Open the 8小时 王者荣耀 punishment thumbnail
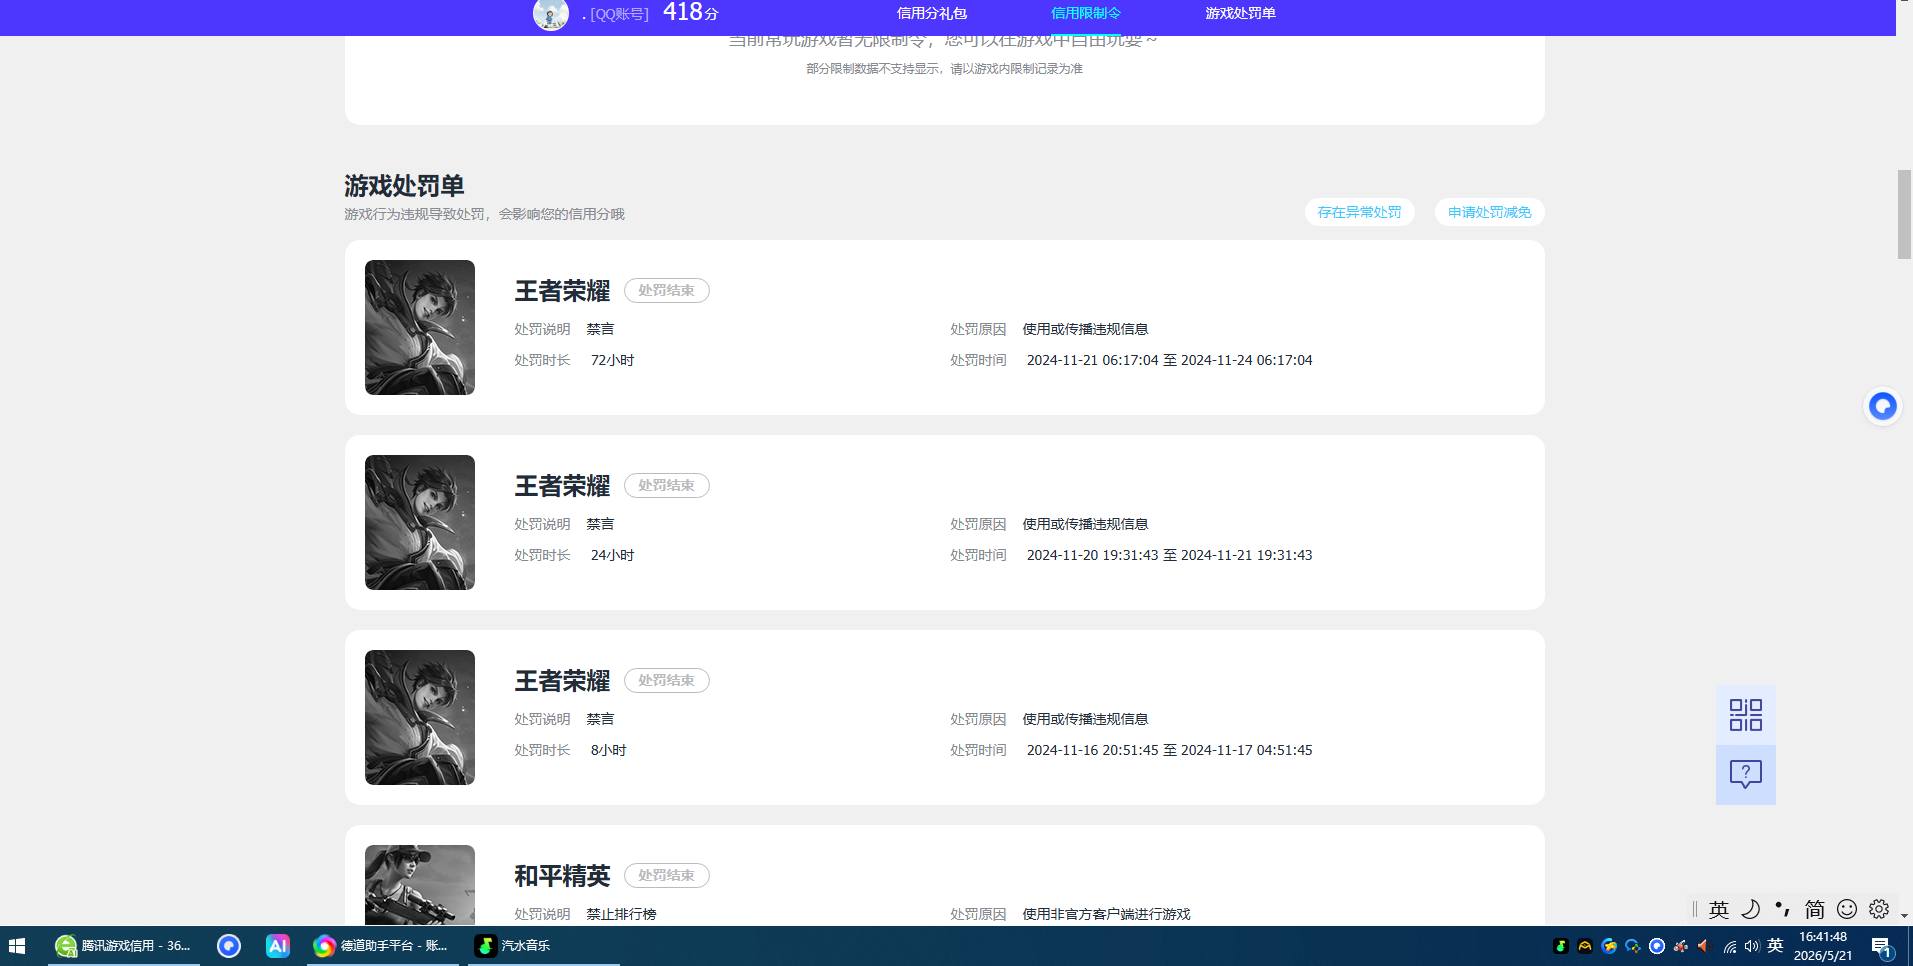Viewport: 1913px width, 966px height. click(x=420, y=717)
